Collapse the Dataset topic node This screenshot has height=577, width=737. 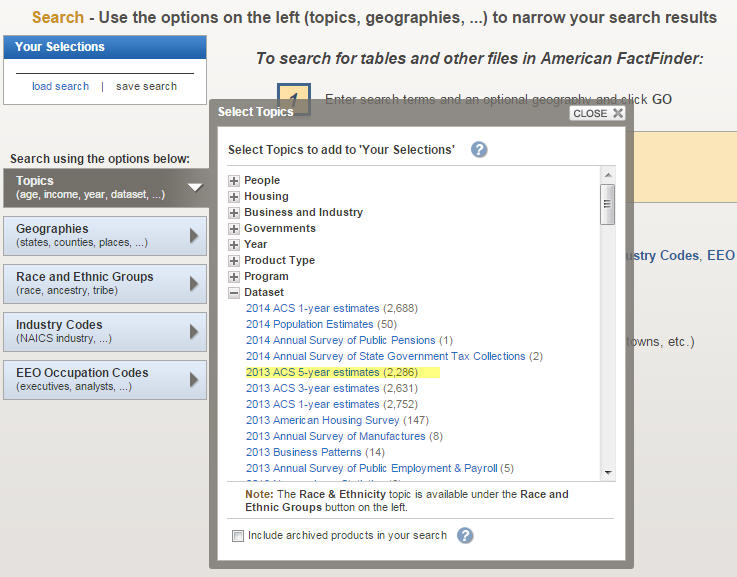234,293
